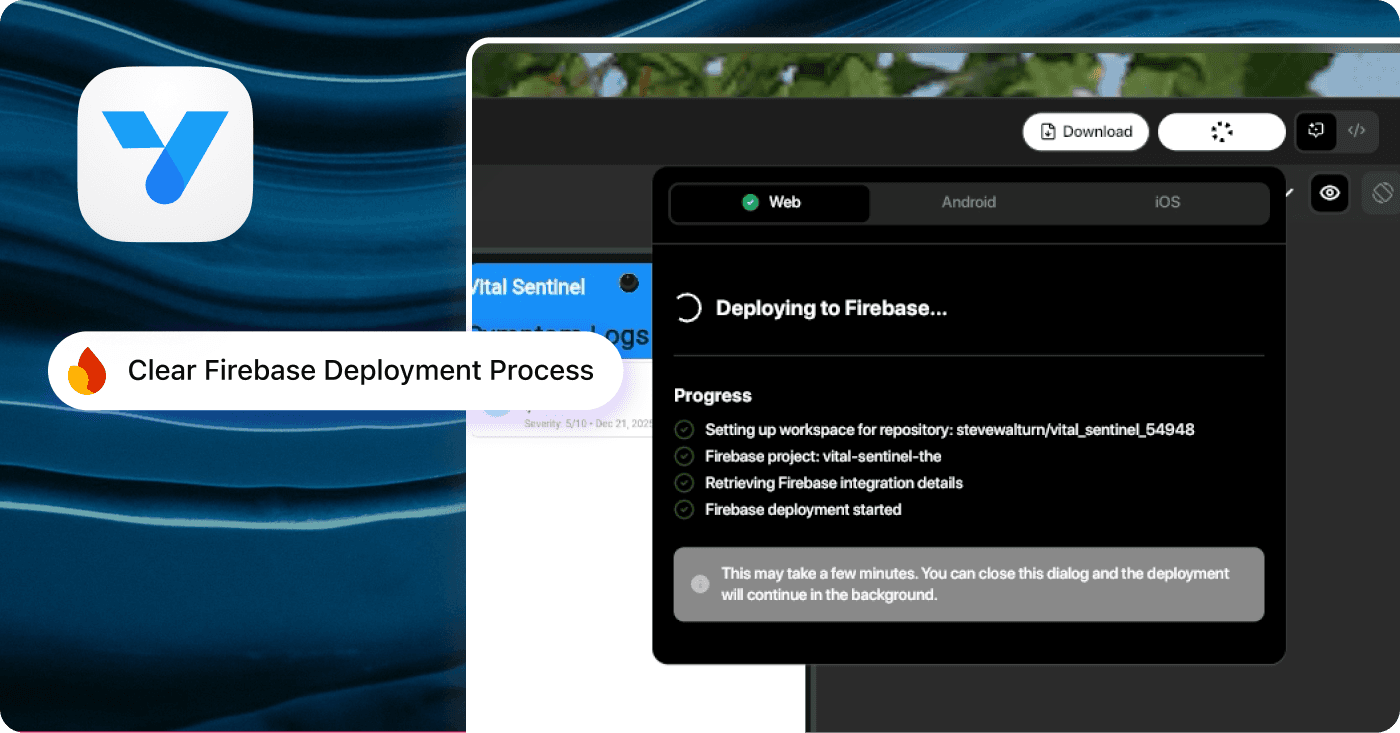1400x733 pixels.
Task: Click black circle icon in Vital Sentinel header
Action: 629,283
